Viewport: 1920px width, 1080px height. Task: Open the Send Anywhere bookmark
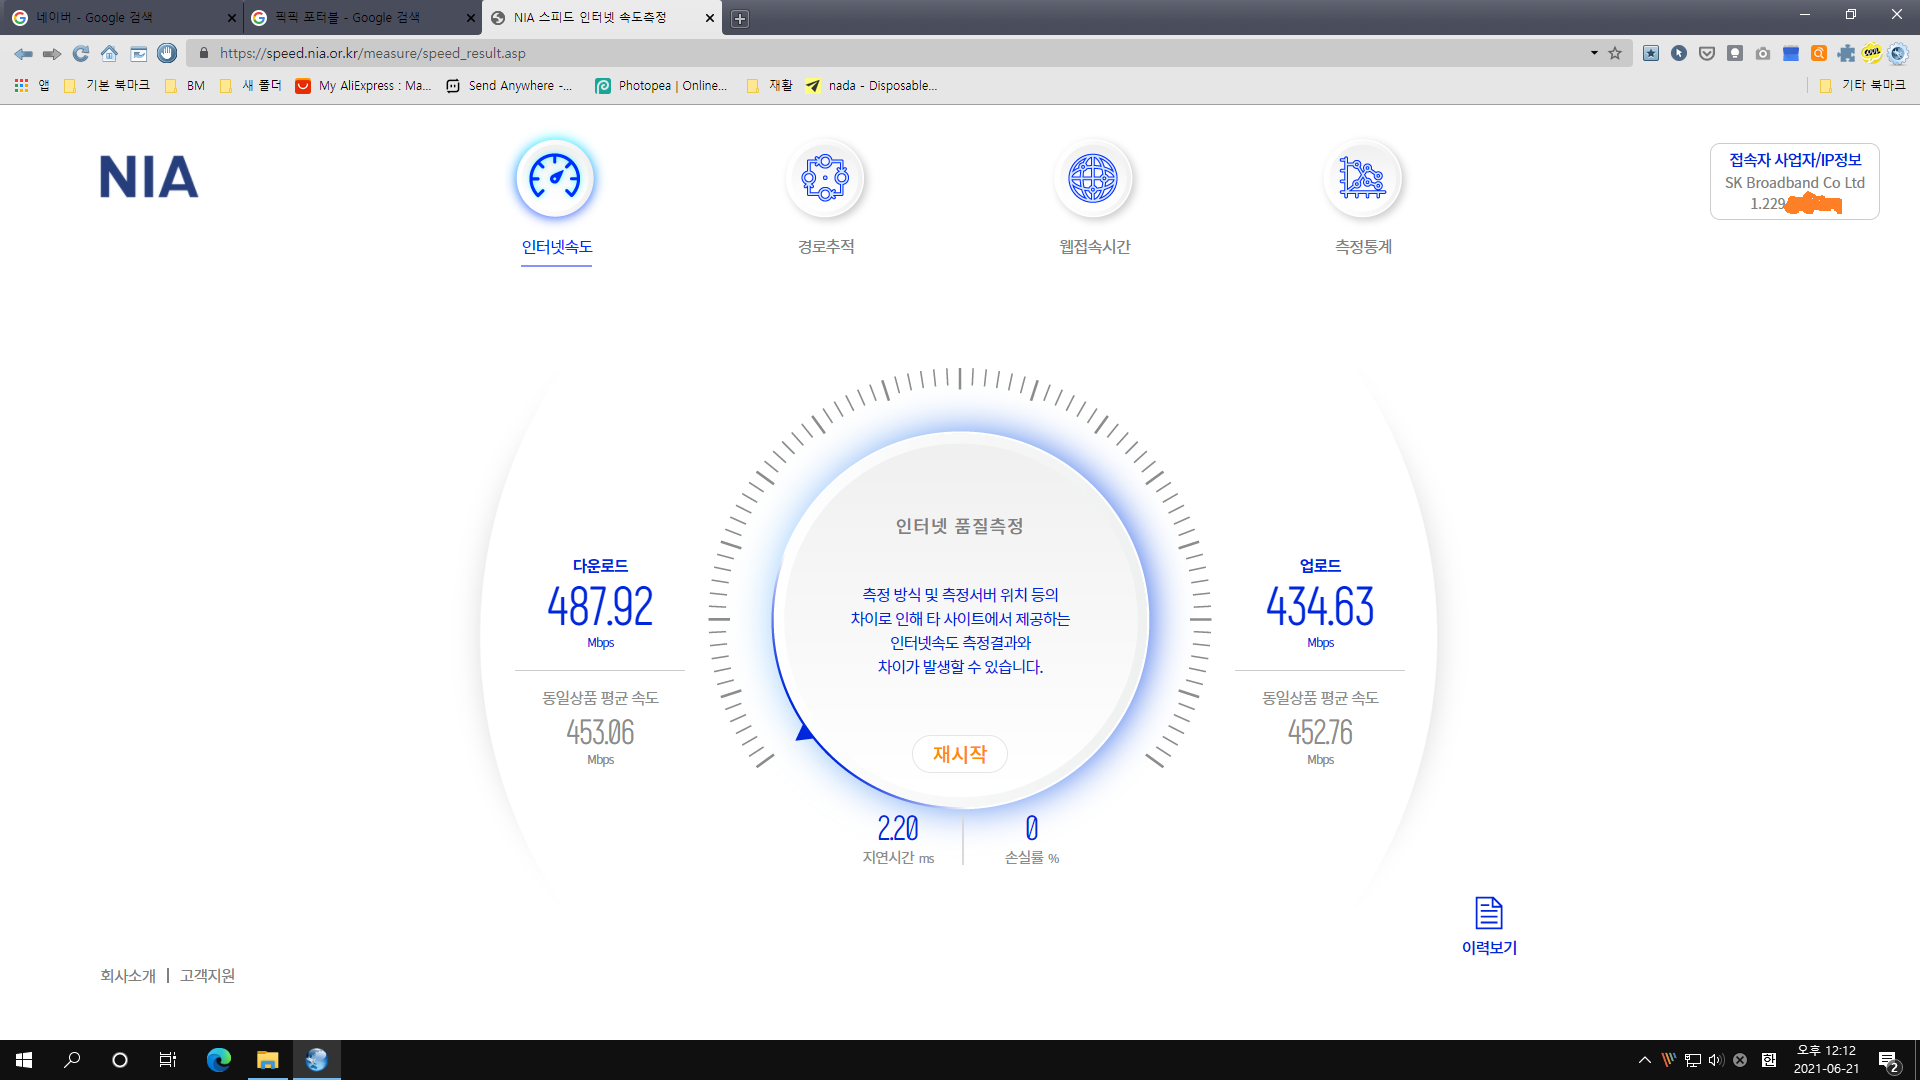509,86
